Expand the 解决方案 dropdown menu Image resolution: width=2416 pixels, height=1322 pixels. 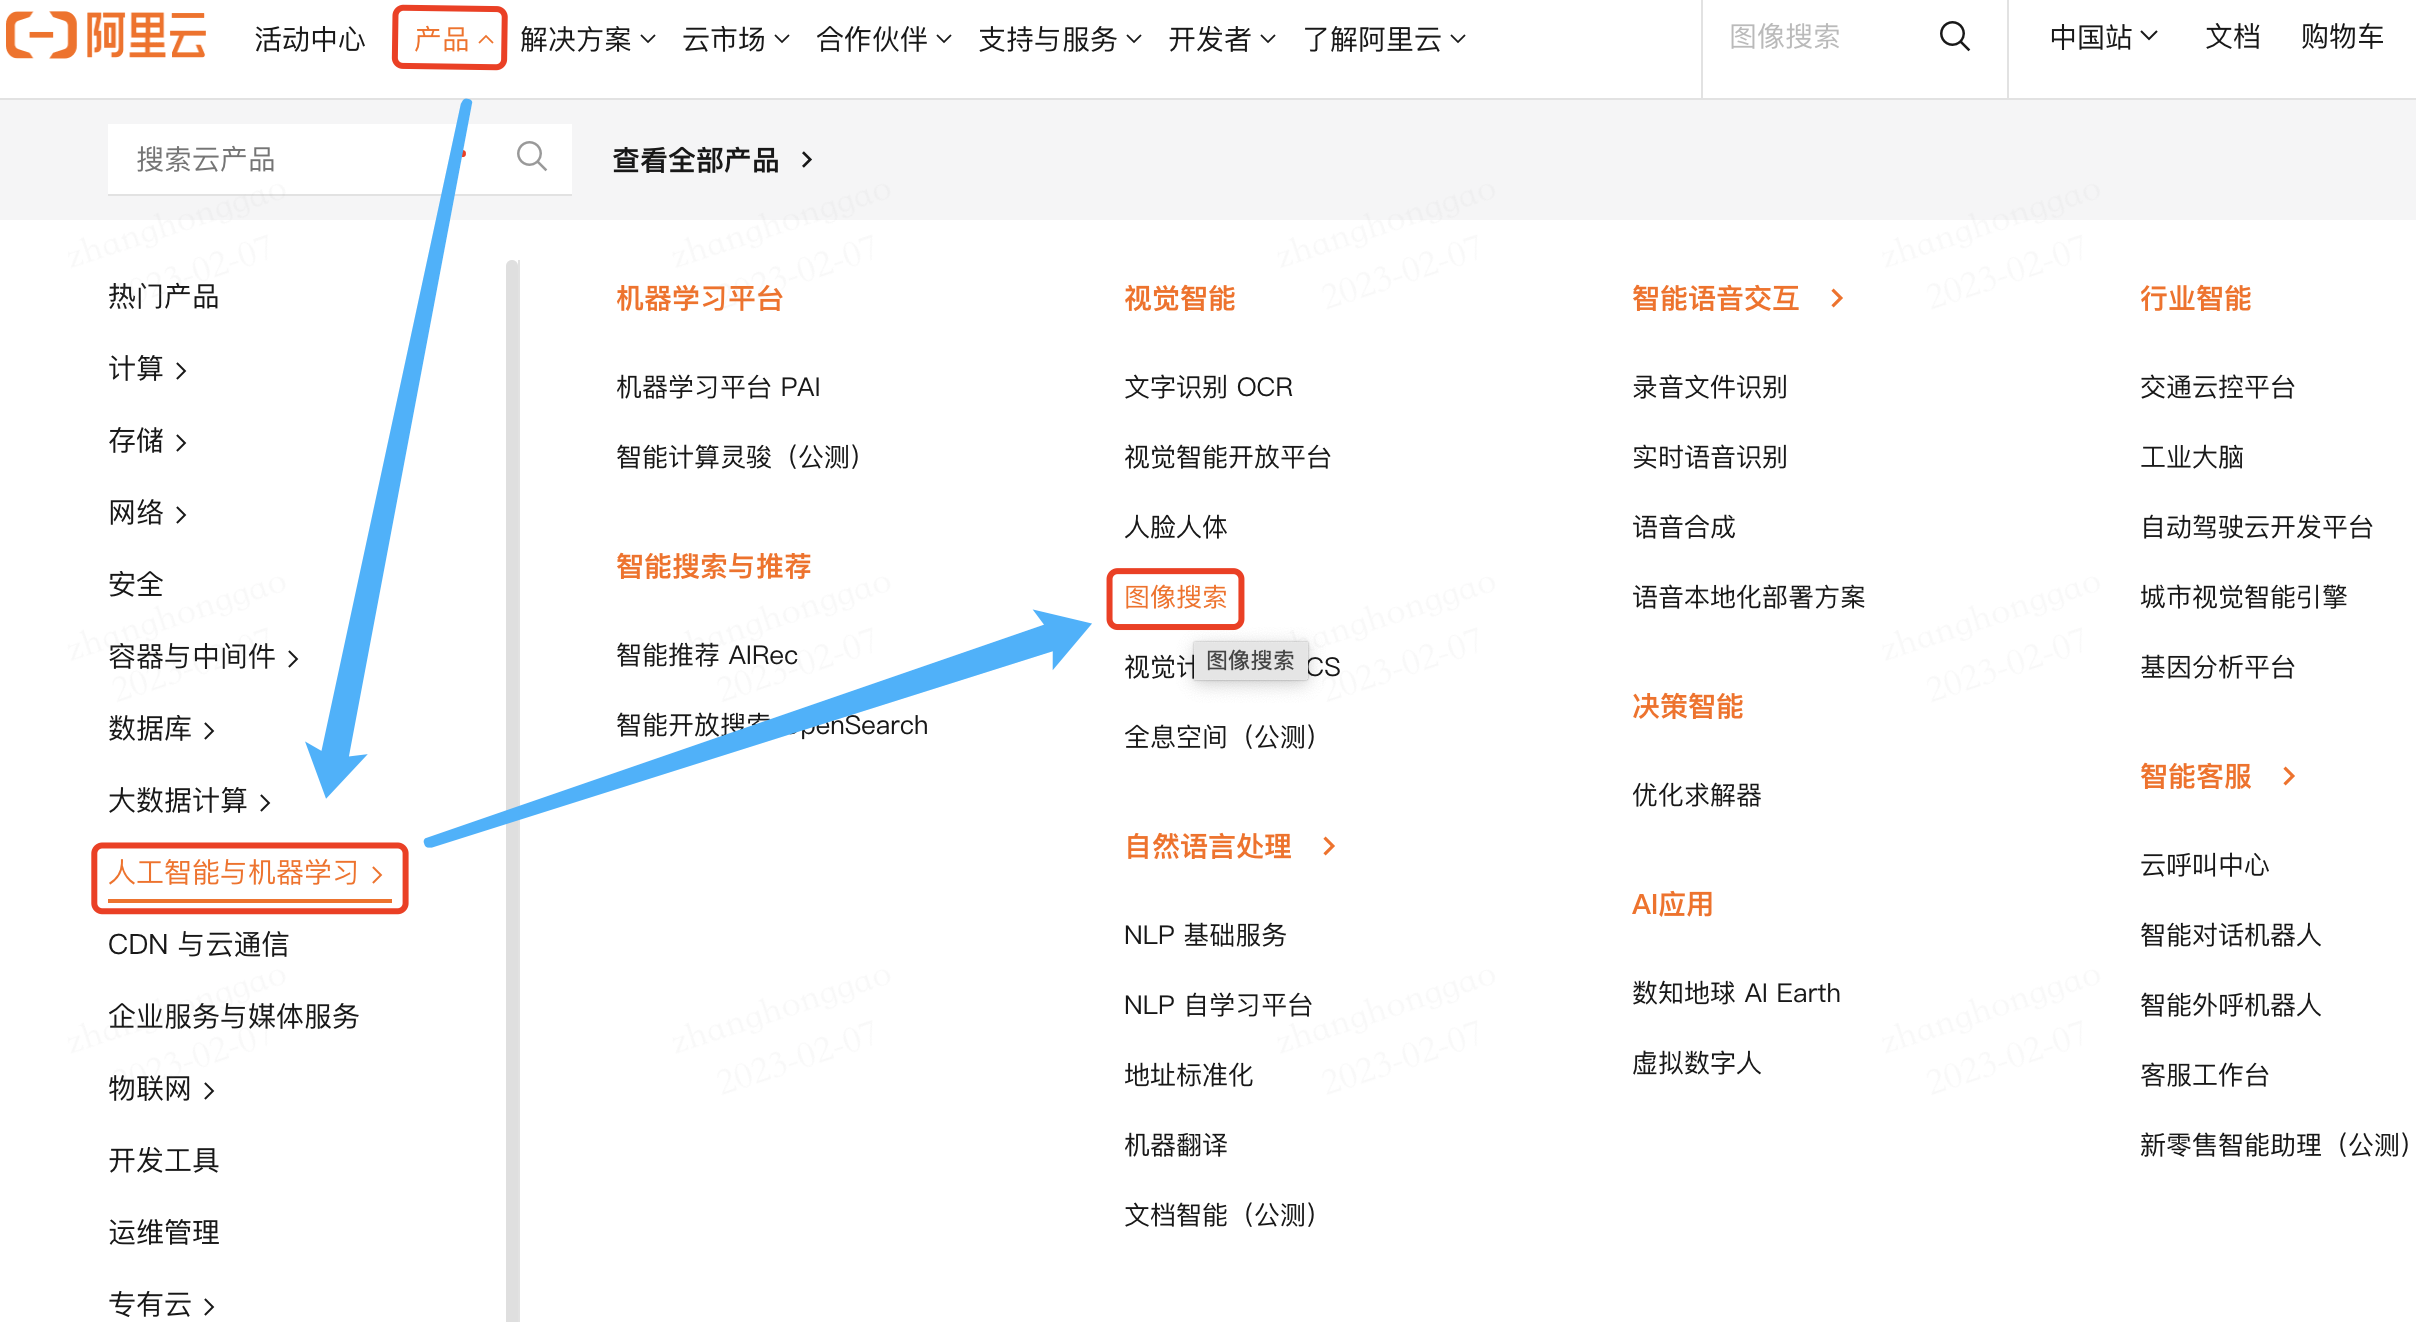587,39
